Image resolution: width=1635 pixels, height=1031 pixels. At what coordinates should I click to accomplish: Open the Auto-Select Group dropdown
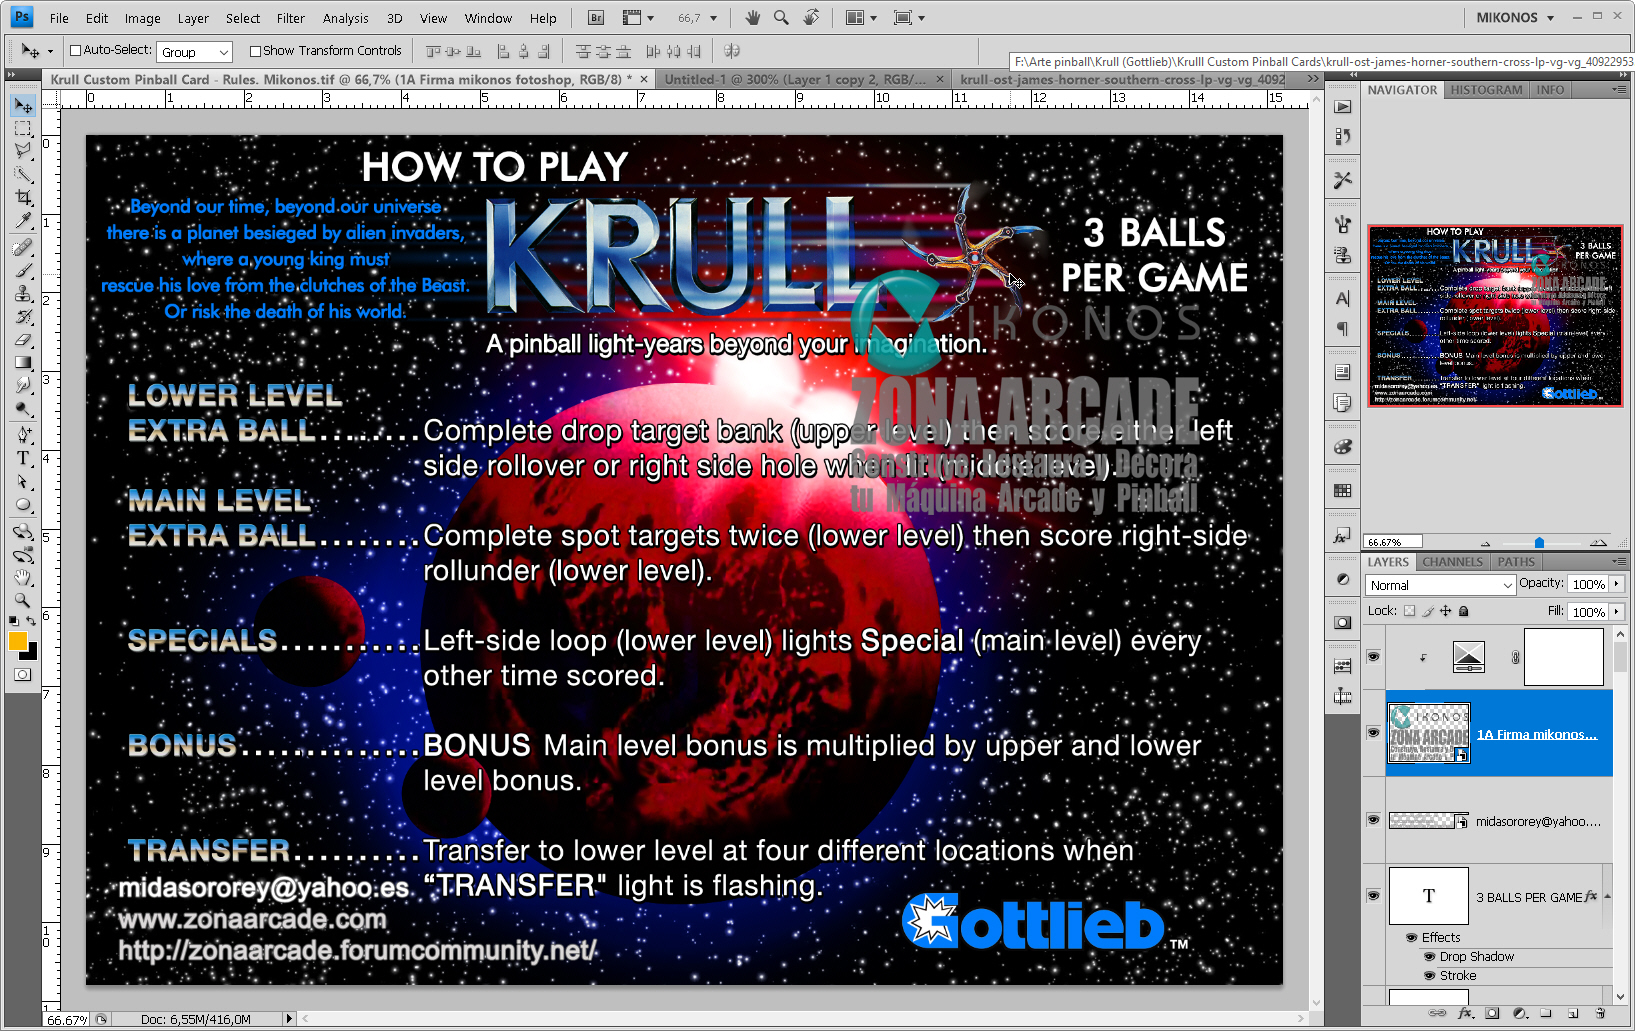(195, 52)
